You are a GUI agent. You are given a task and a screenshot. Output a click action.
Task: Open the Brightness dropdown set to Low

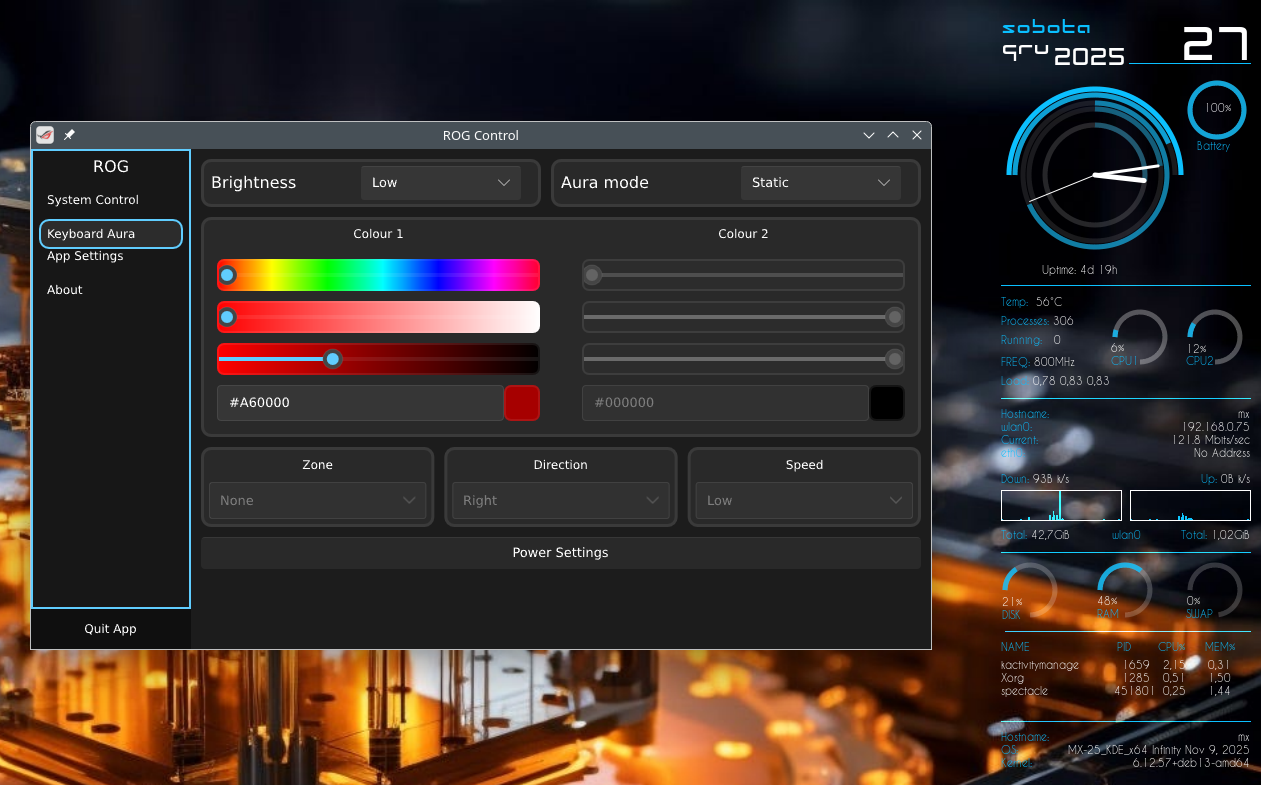click(x=441, y=183)
